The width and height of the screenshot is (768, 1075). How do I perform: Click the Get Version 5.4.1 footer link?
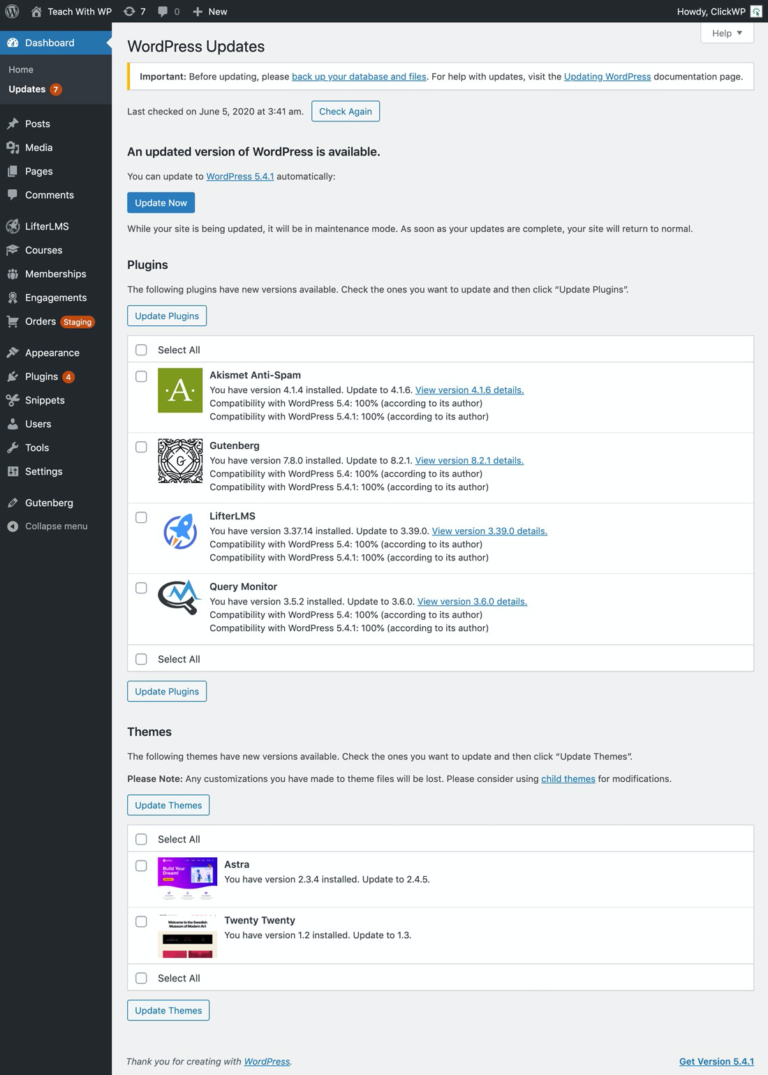click(x=717, y=1061)
